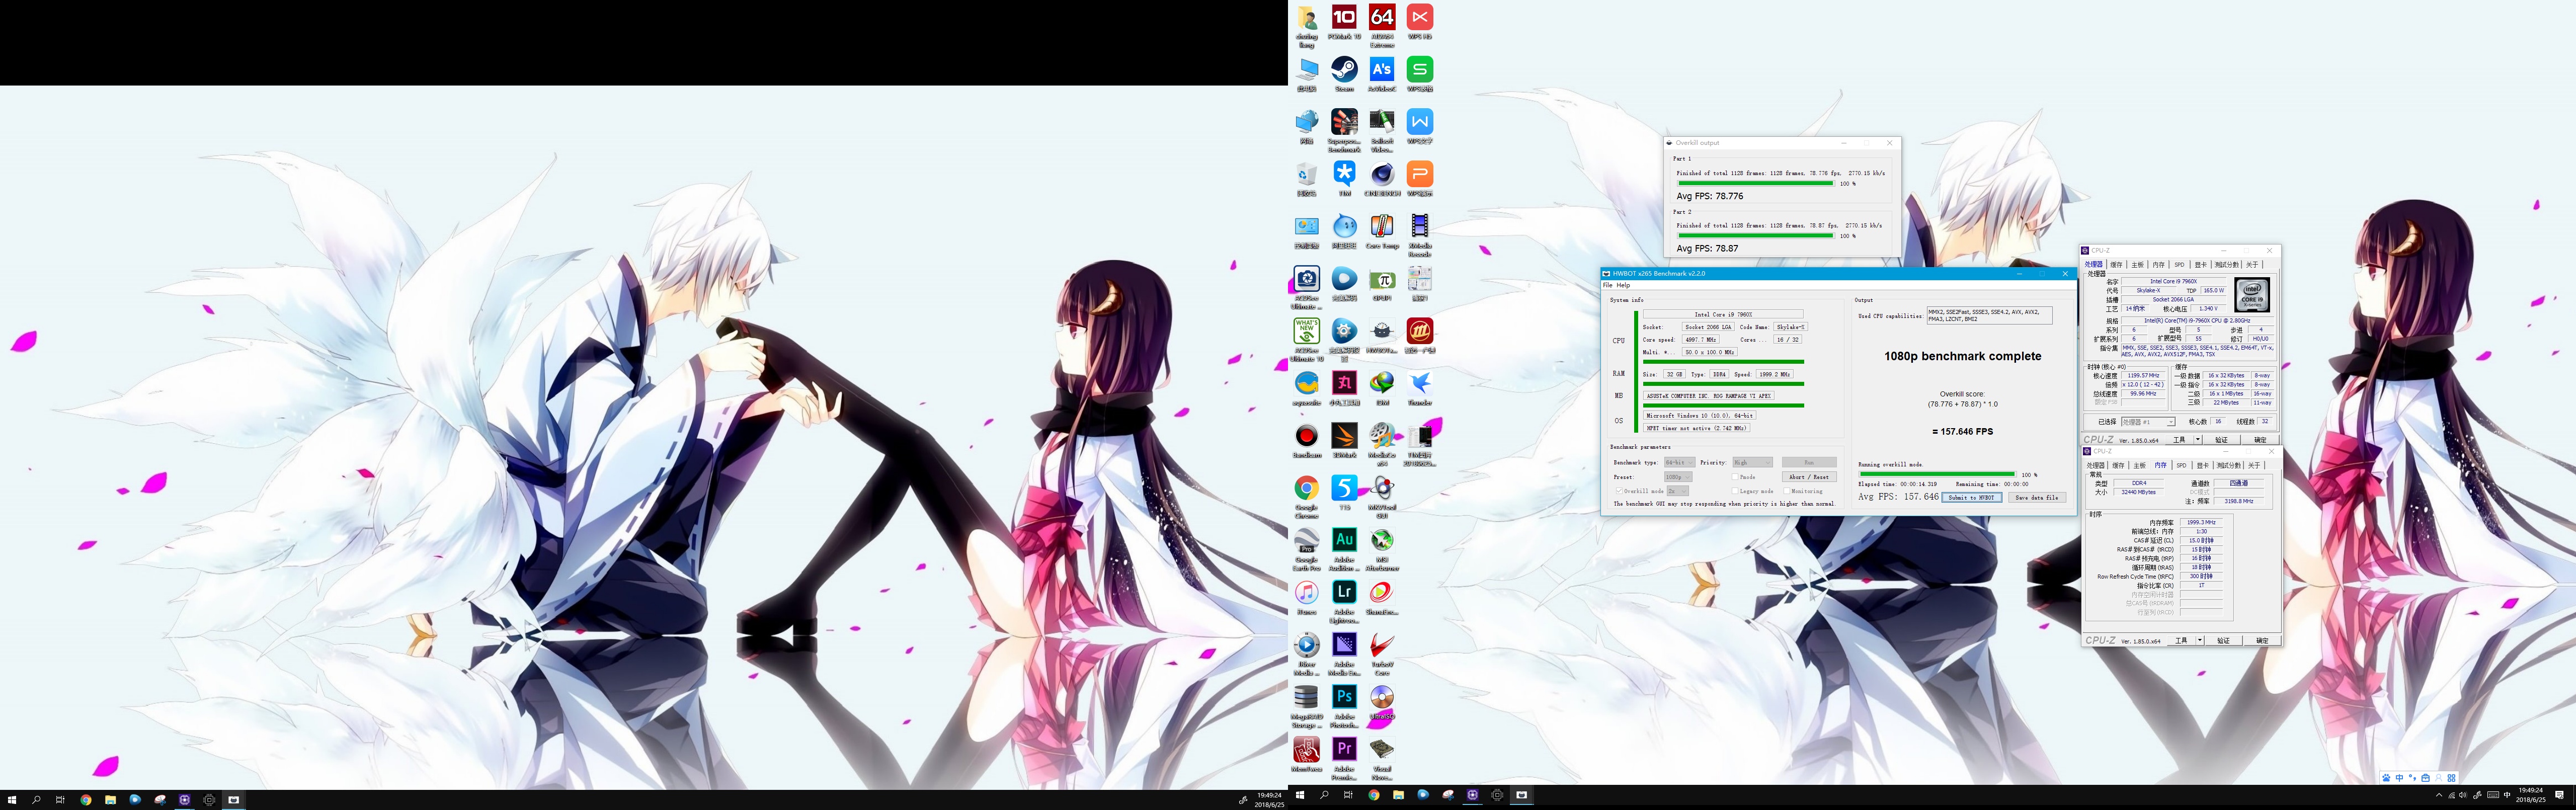The image size is (2576, 810).
Task: Click 验证 button in upper CPU-Z window
Action: (x=2221, y=440)
